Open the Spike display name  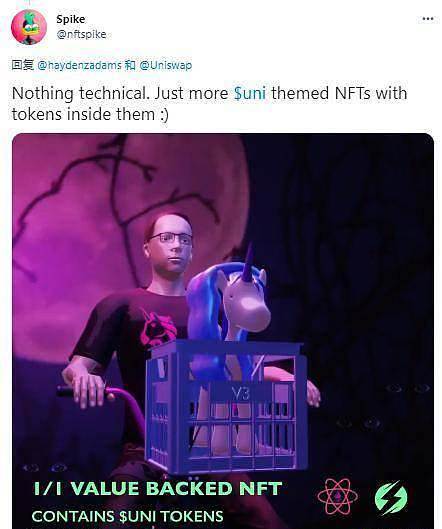(x=71, y=19)
